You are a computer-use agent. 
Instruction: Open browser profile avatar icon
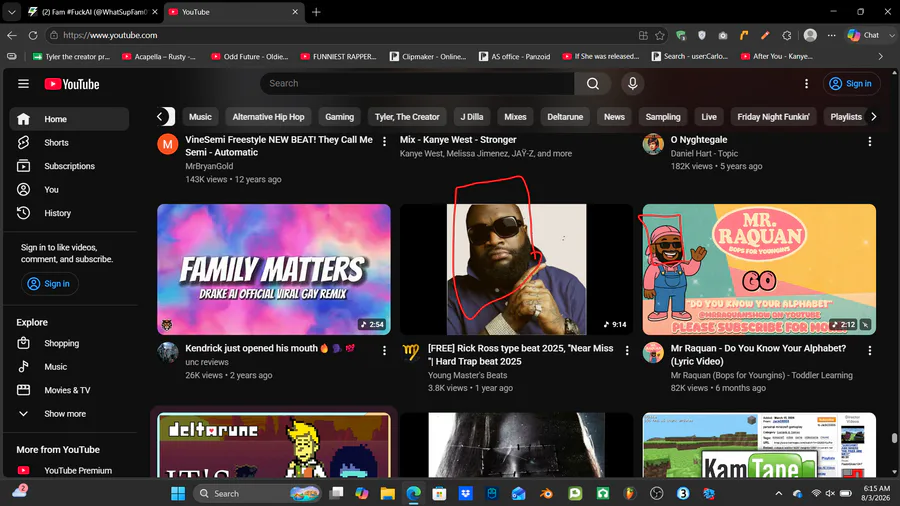click(810, 36)
